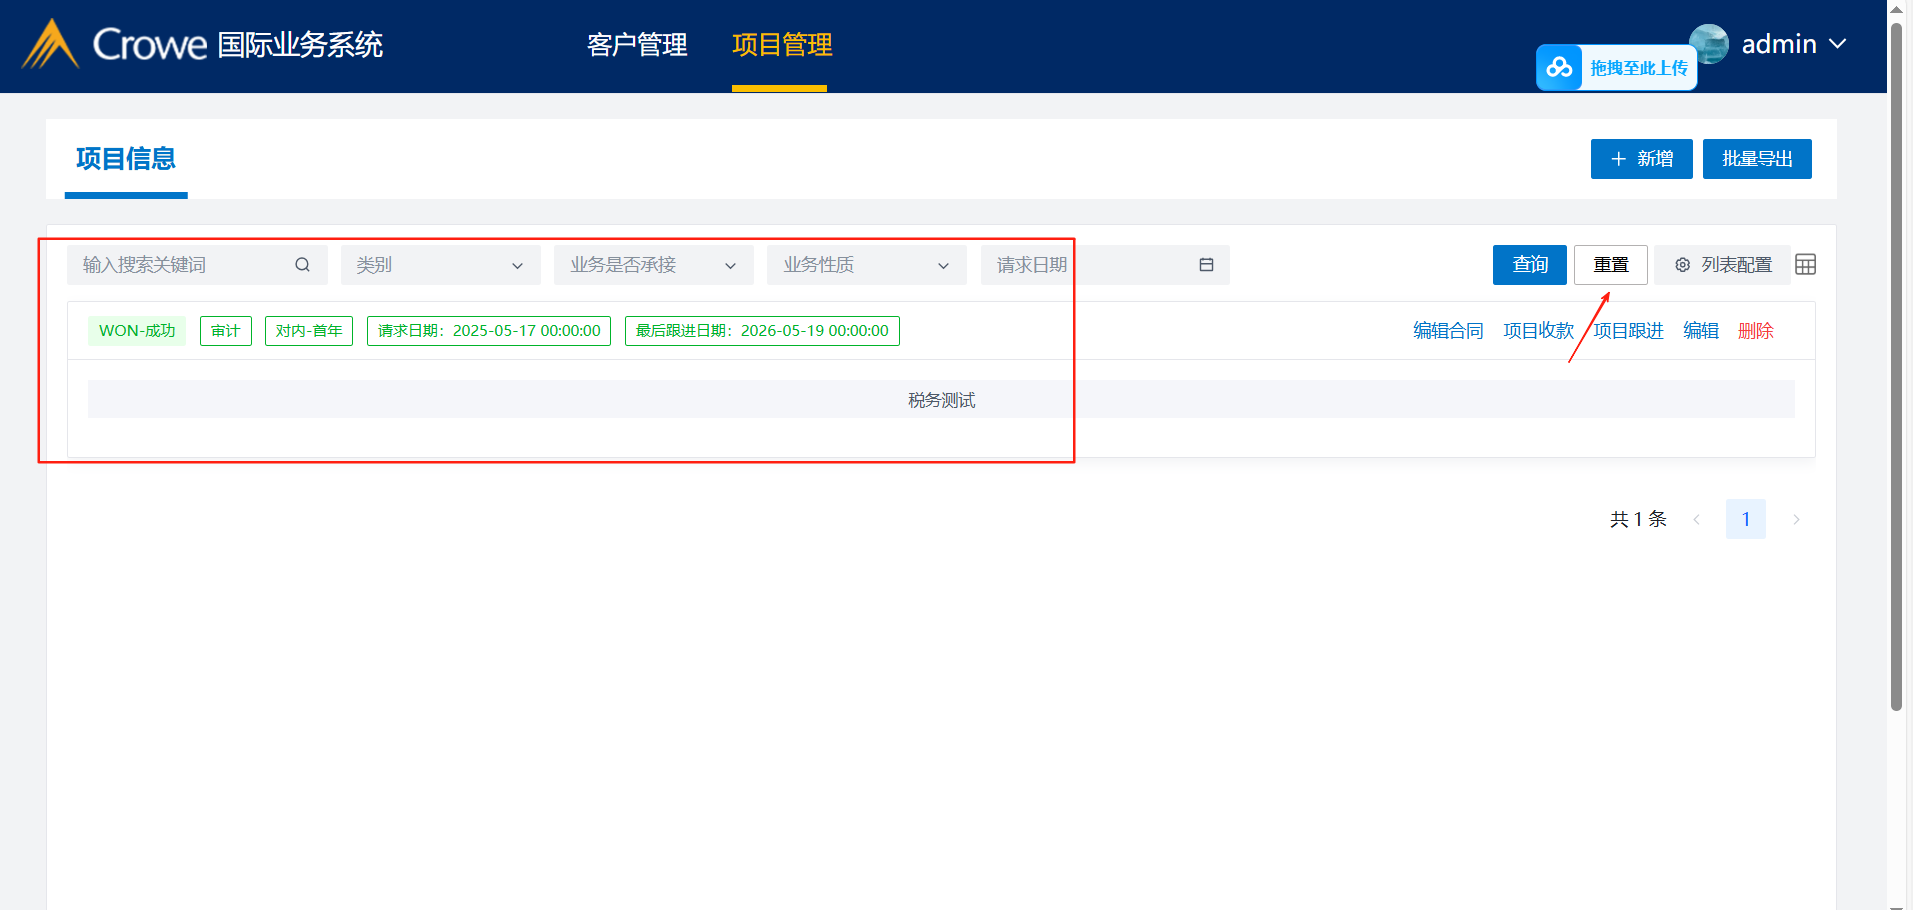Image resolution: width=1913 pixels, height=910 pixels.
Task: Click the Crowe logo icon
Action: click(50, 45)
